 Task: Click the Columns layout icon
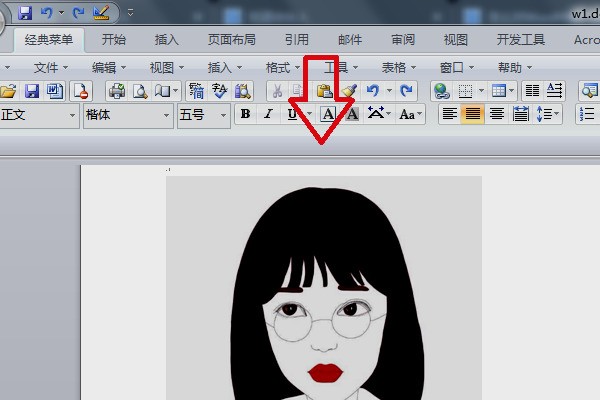click(532, 91)
